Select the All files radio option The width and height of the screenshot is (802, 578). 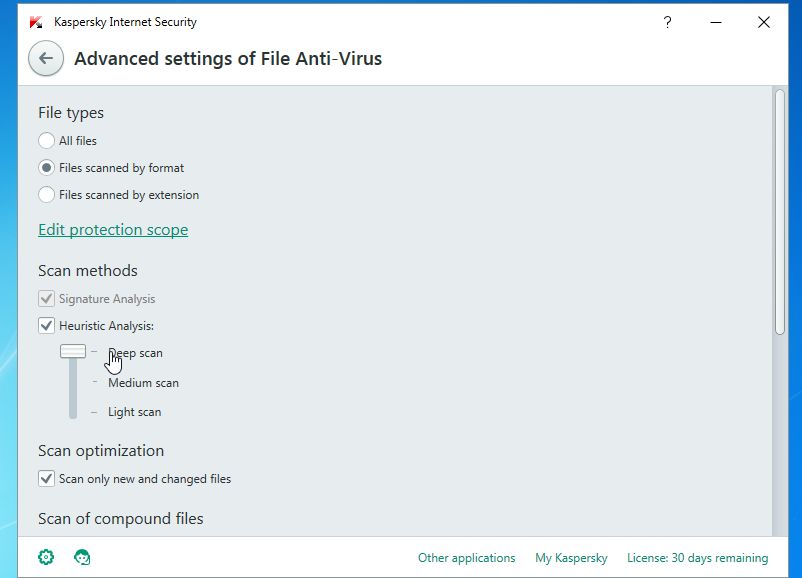pyautogui.click(x=46, y=141)
